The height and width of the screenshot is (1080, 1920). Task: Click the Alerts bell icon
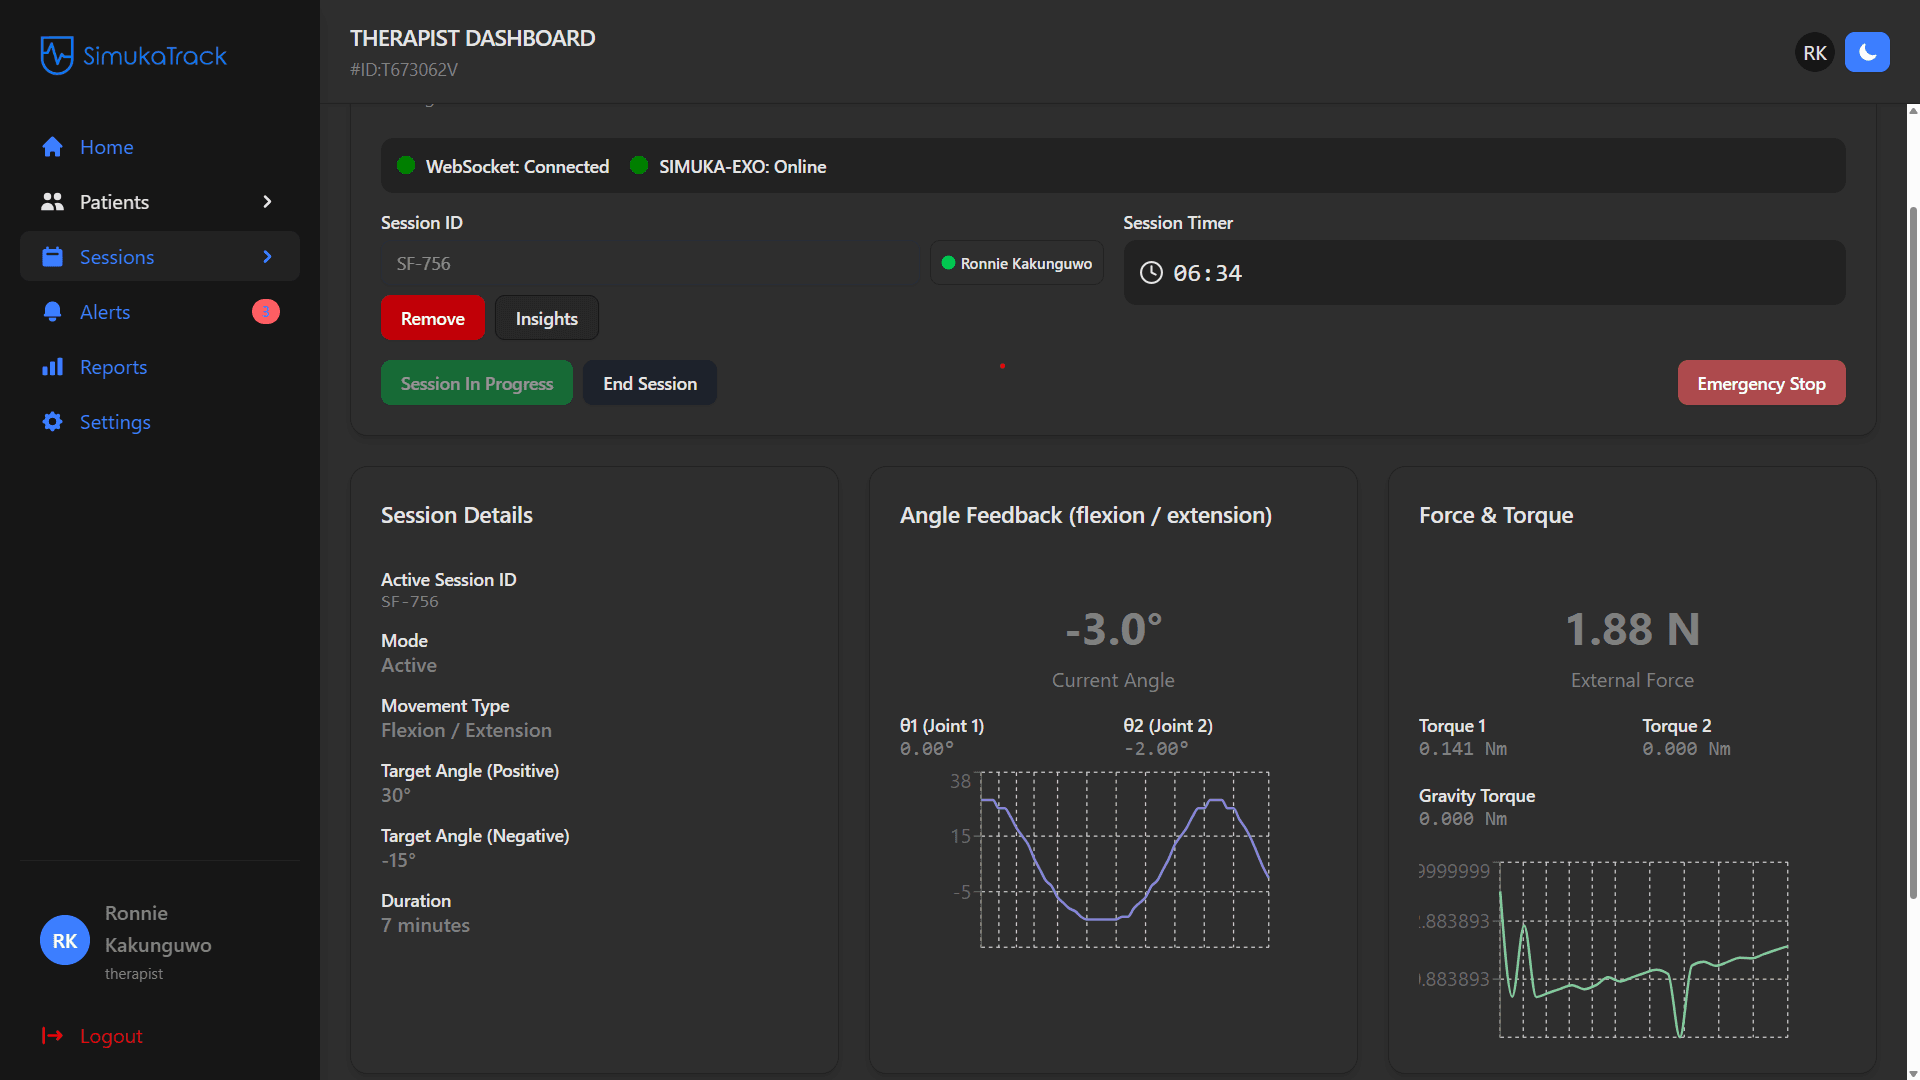pos(53,312)
